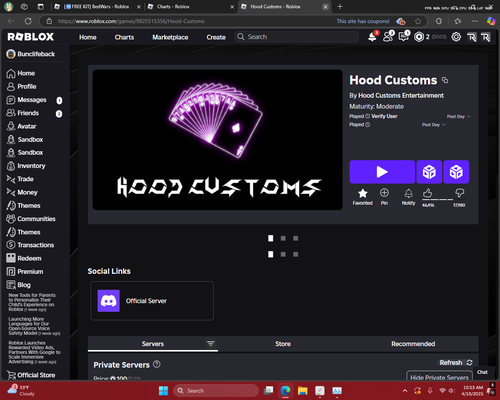Click the Discord Official Server icon
The width and height of the screenshot is (500, 400).
pos(108,301)
